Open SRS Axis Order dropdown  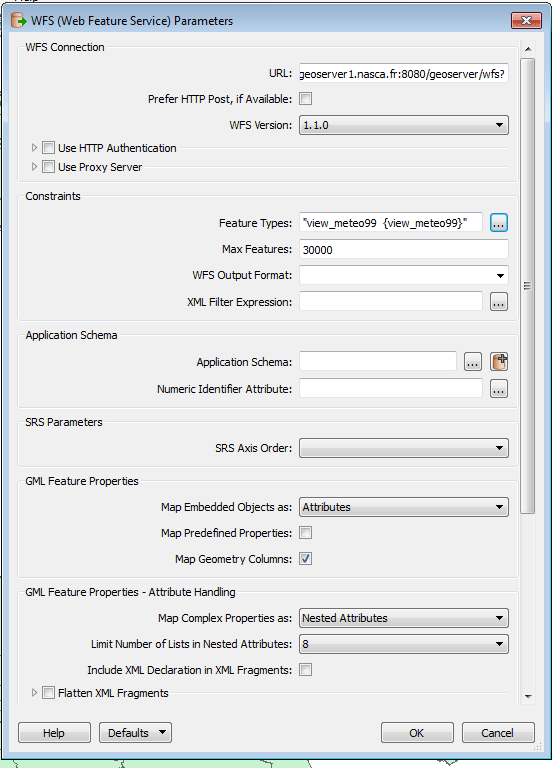[x=404, y=448]
